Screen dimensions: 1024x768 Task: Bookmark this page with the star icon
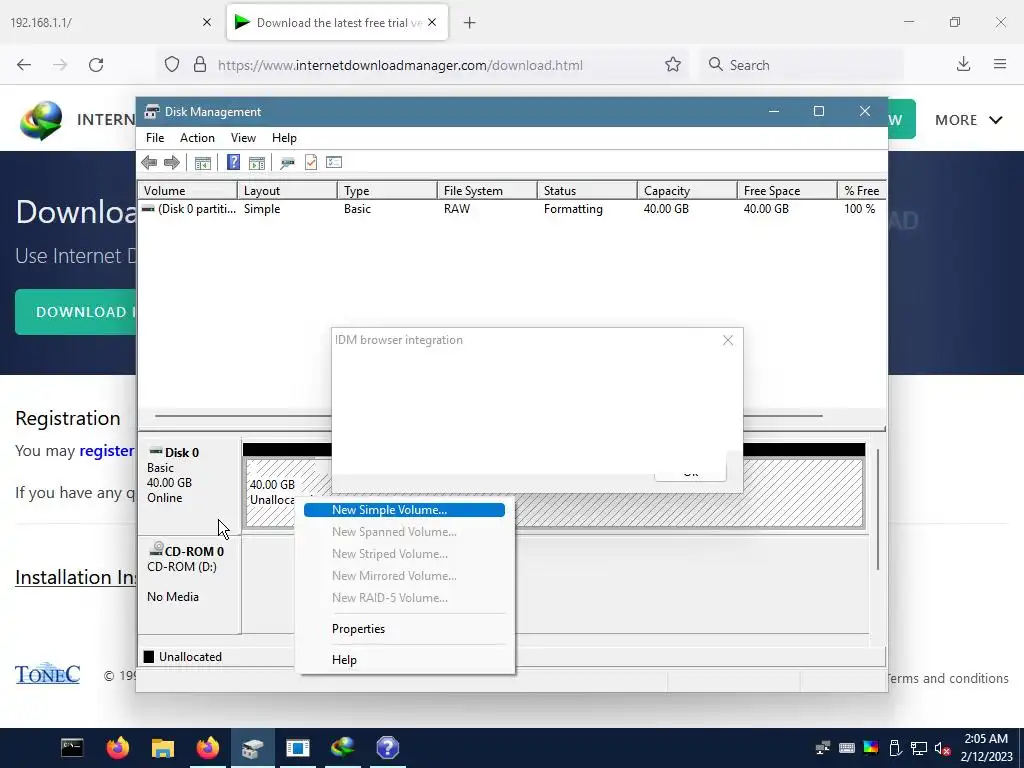pos(673,65)
